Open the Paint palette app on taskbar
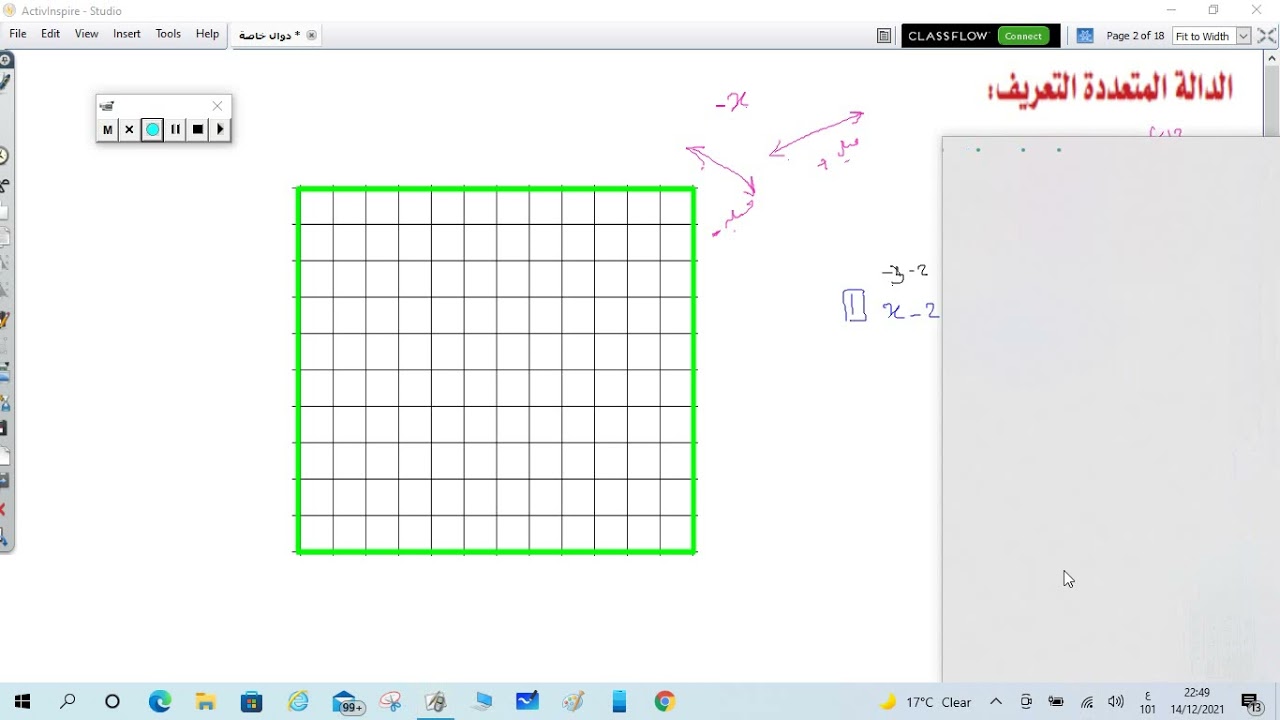Viewport: 1280px width, 720px height. 573,702
